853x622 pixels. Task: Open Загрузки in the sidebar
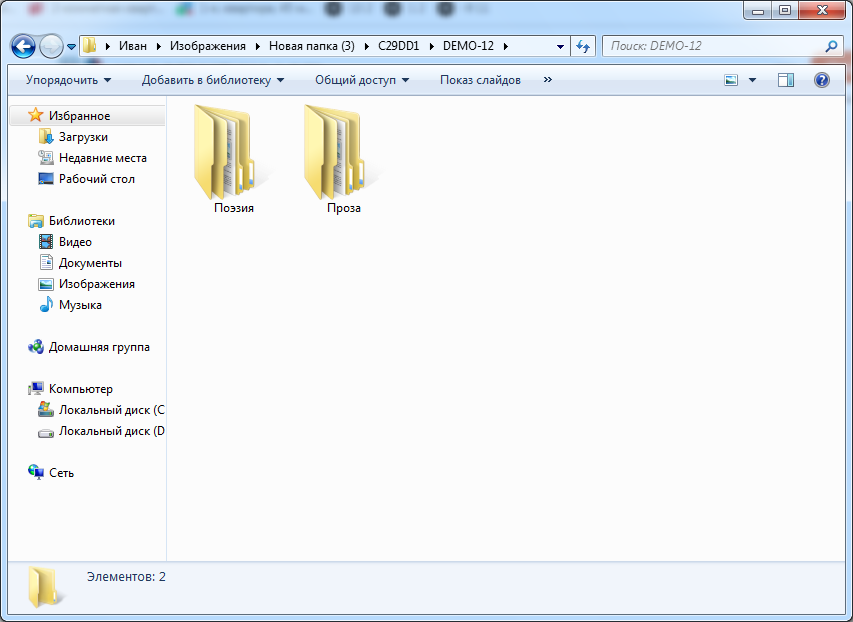click(83, 137)
